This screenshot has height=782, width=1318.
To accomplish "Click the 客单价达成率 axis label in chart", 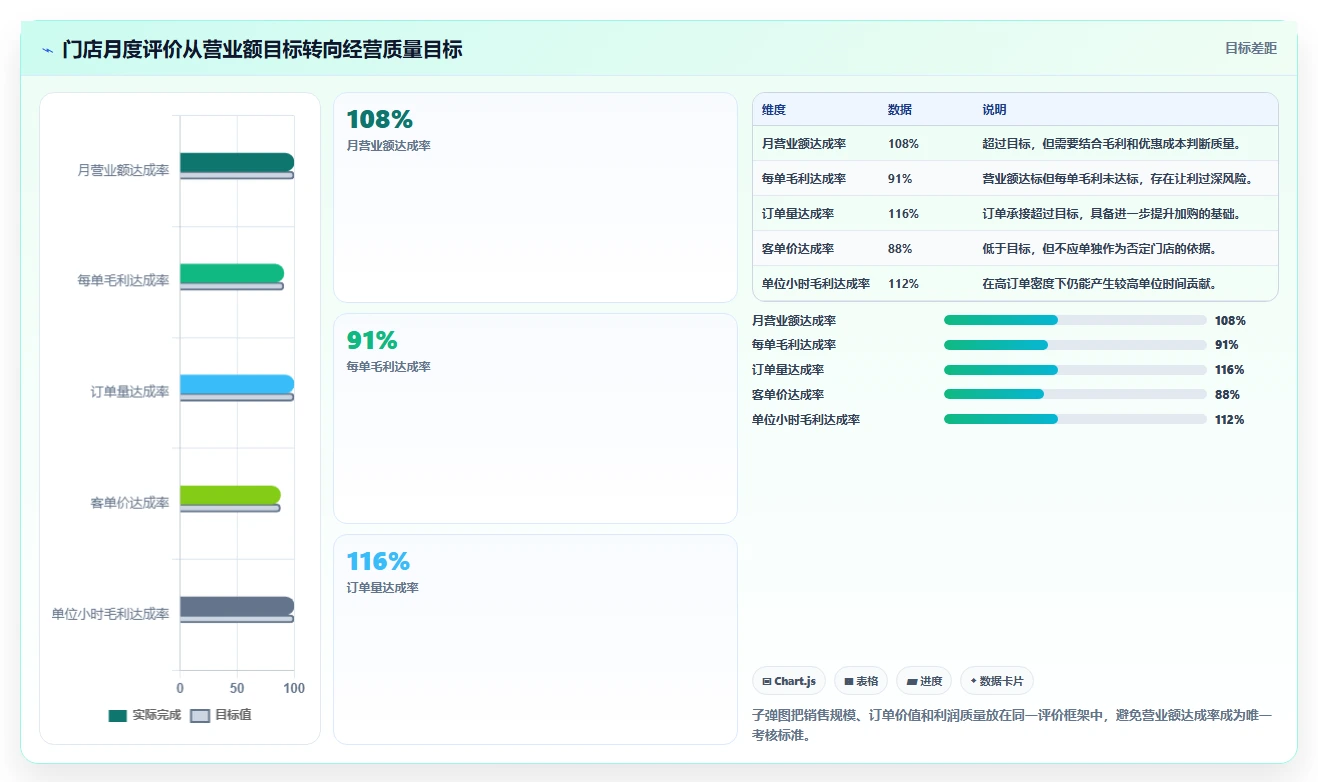I will point(130,503).
